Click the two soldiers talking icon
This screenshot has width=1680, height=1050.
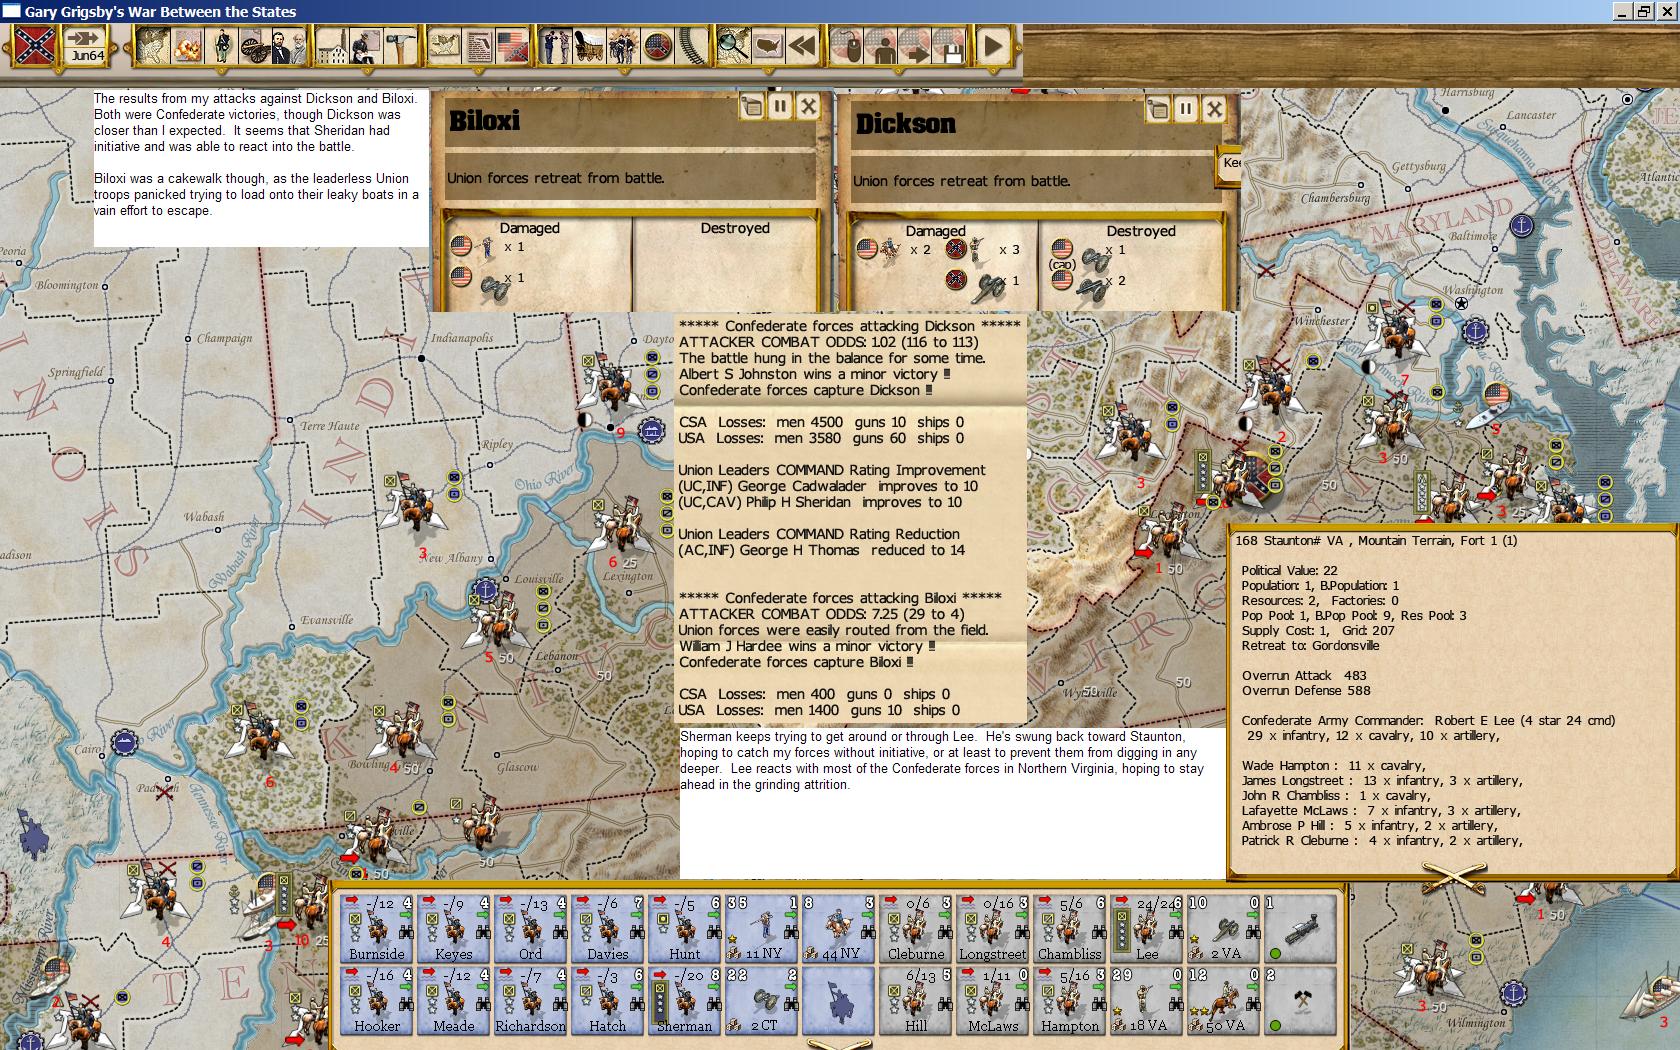556,46
